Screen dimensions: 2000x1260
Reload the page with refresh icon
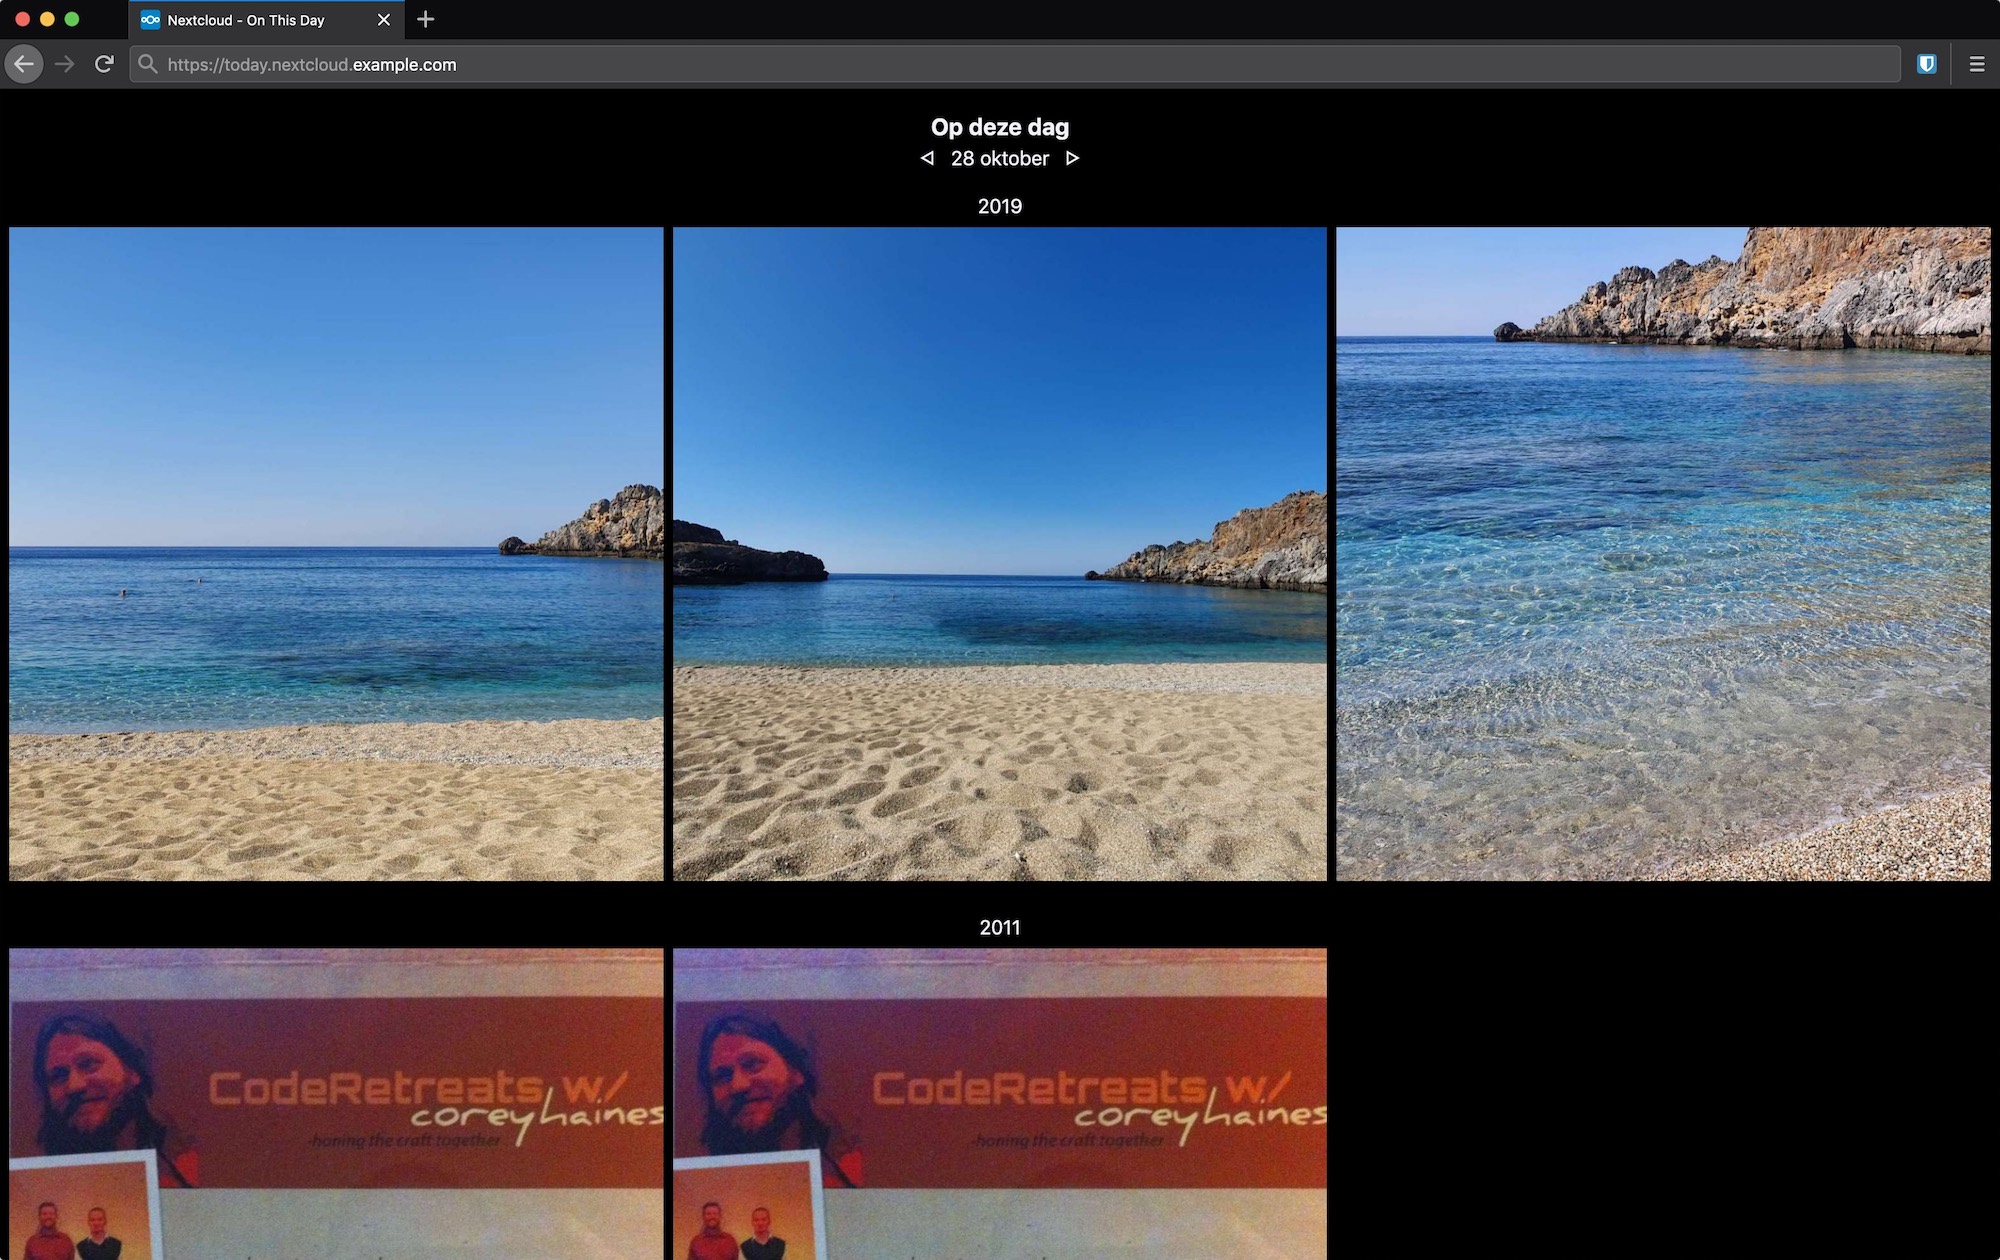104,64
